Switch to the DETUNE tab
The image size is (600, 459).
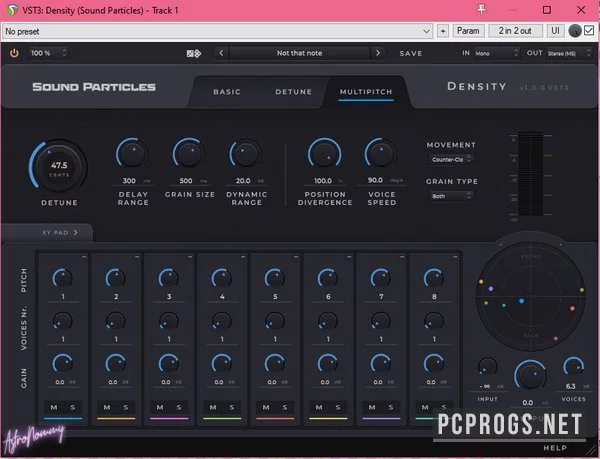(293, 92)
